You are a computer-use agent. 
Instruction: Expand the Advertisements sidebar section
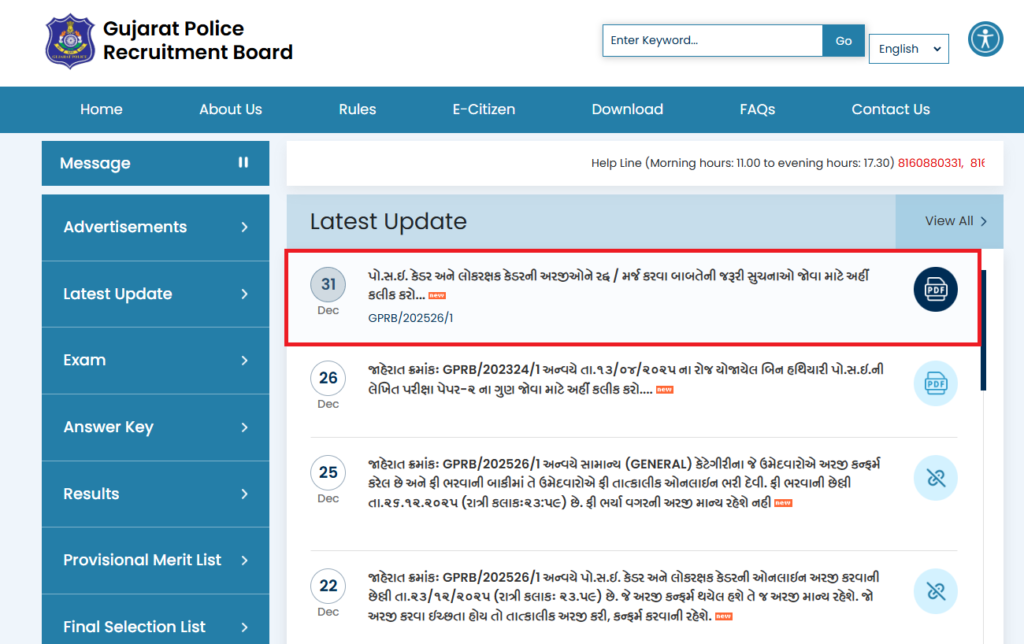(155, 227)
